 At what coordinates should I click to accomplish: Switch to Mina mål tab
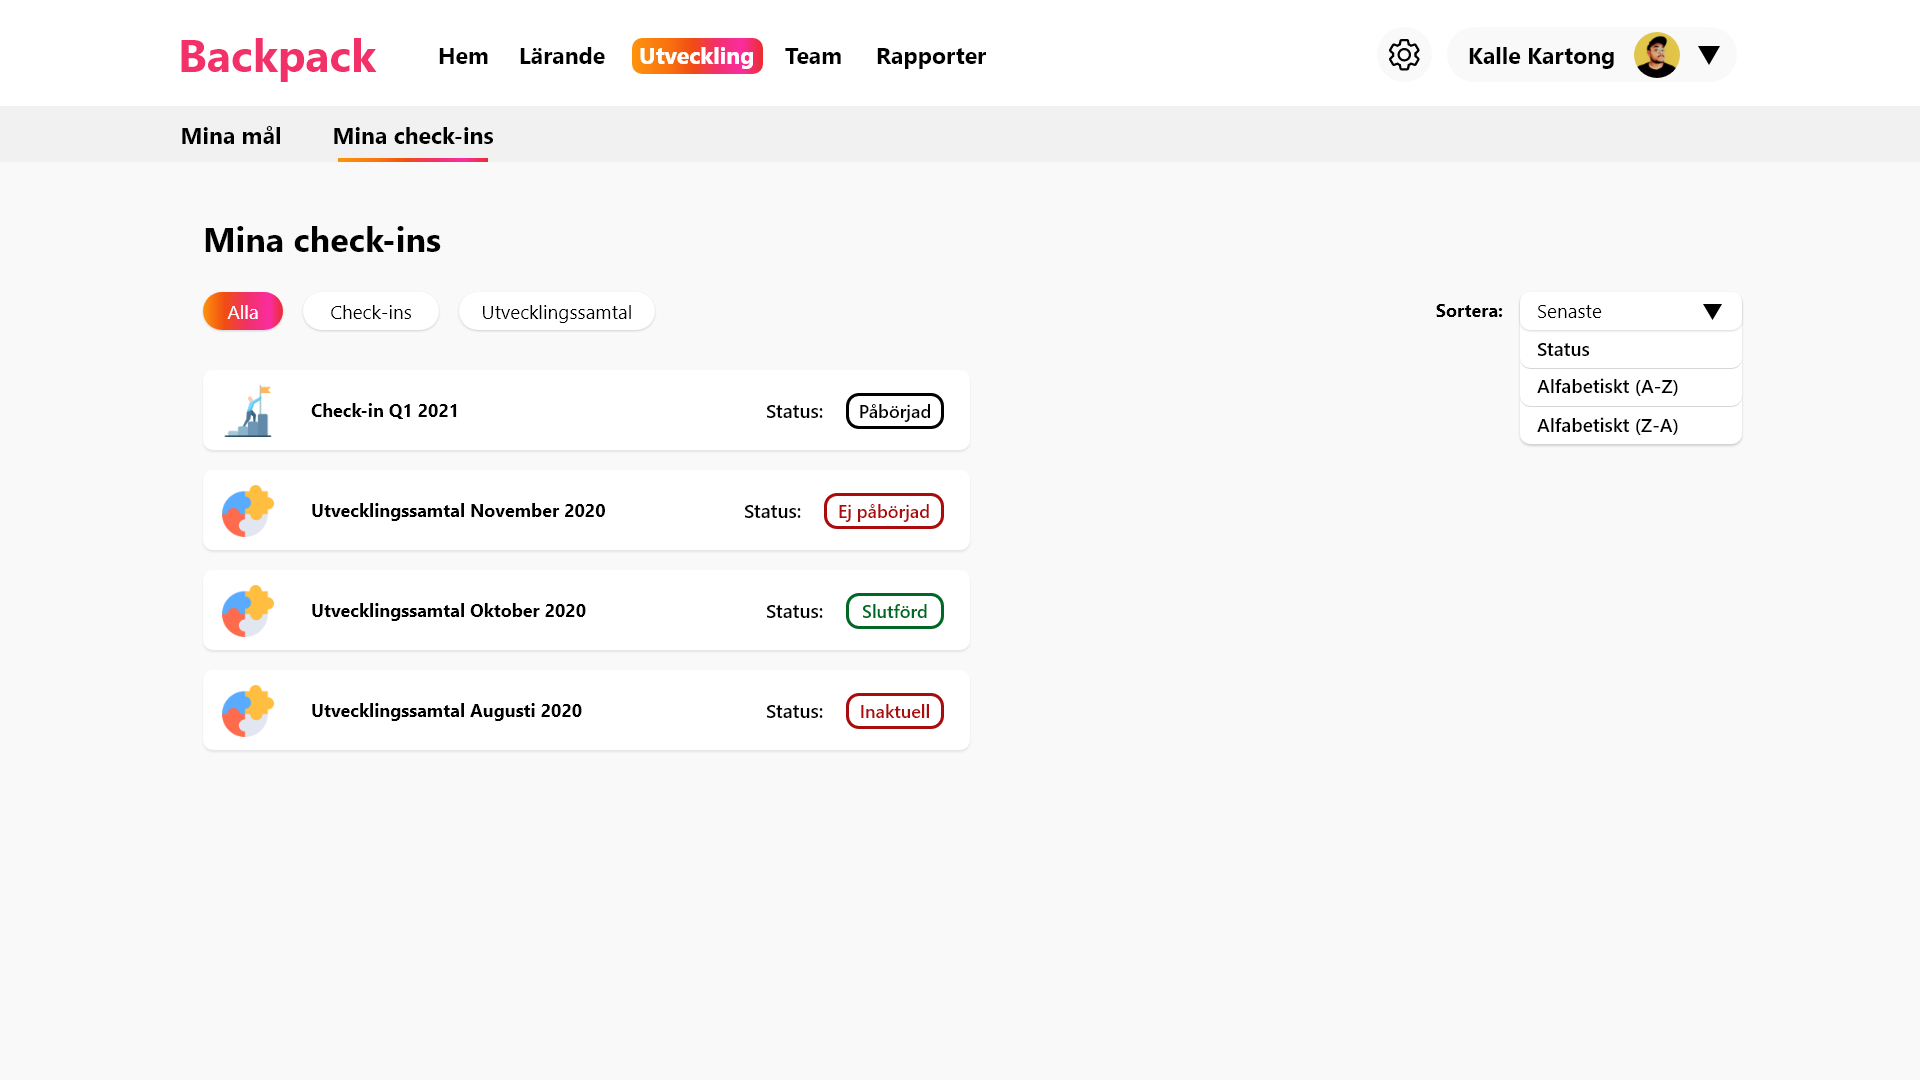231,136
